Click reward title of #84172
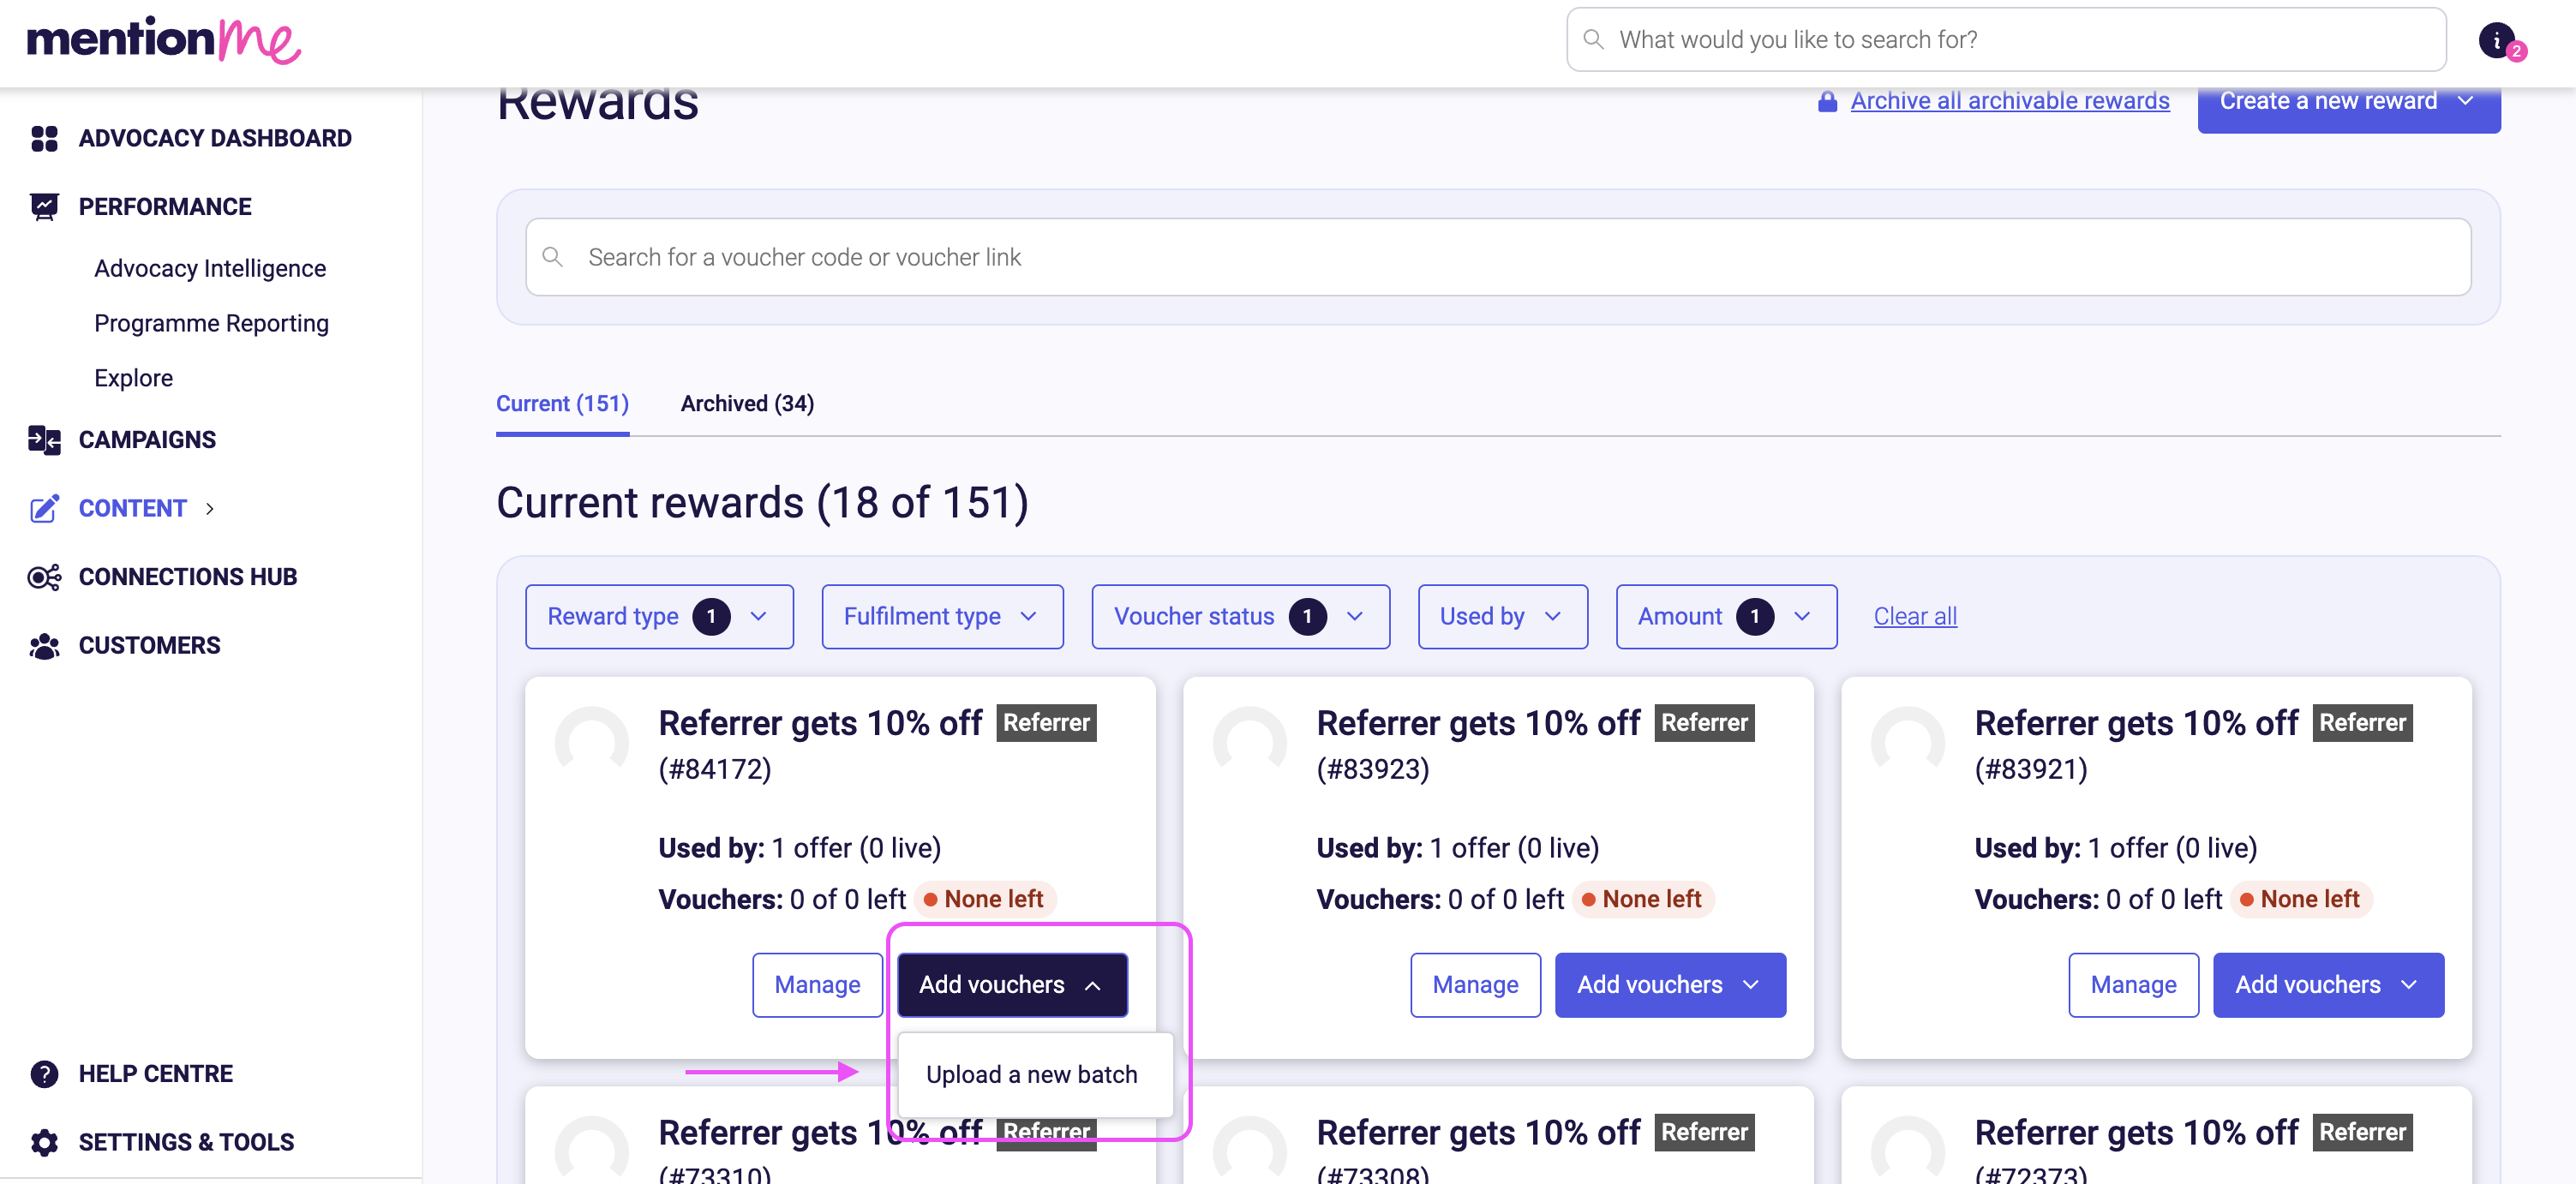Image resolution: width=2576 pixels, height=1184 pixels. [x=820, y=723]
